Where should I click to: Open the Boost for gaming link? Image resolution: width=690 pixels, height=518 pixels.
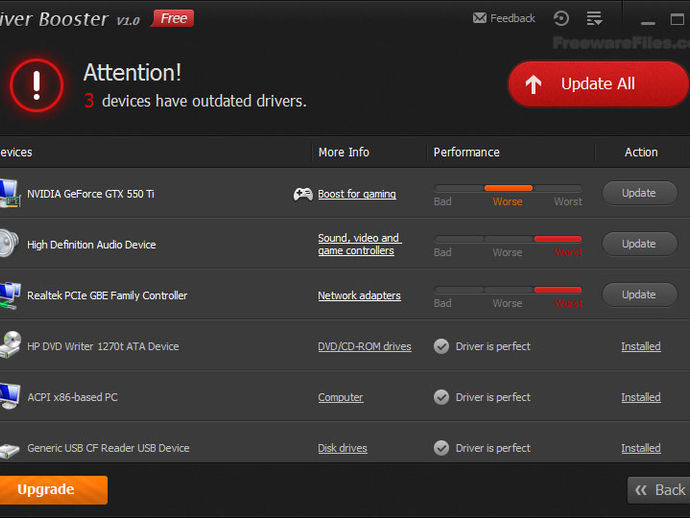pos(357,194)
